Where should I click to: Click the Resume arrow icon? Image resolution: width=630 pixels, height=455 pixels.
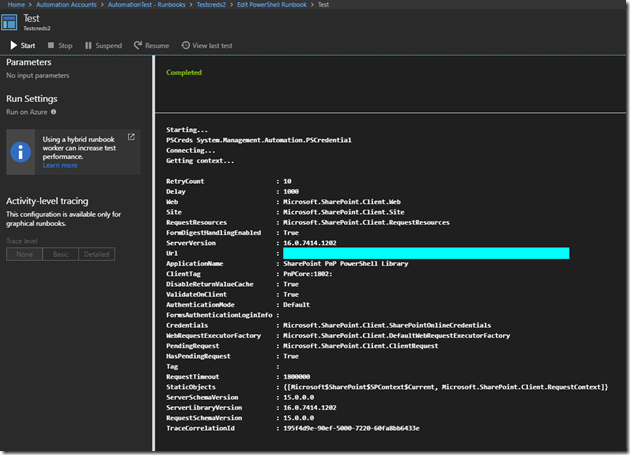pos(136,45)
